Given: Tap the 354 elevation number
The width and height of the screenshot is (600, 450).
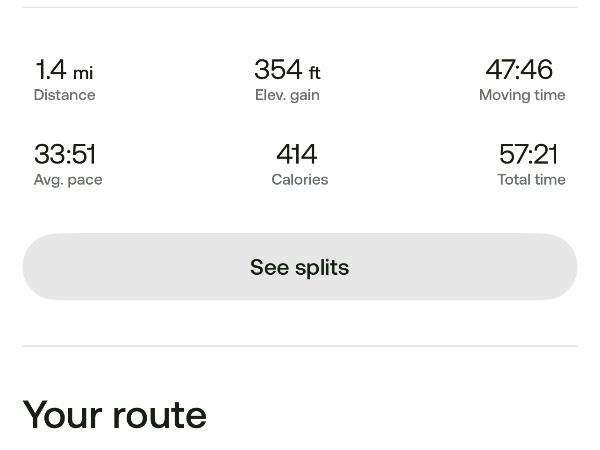Looking at the screenshot, I should pos(278,70).
